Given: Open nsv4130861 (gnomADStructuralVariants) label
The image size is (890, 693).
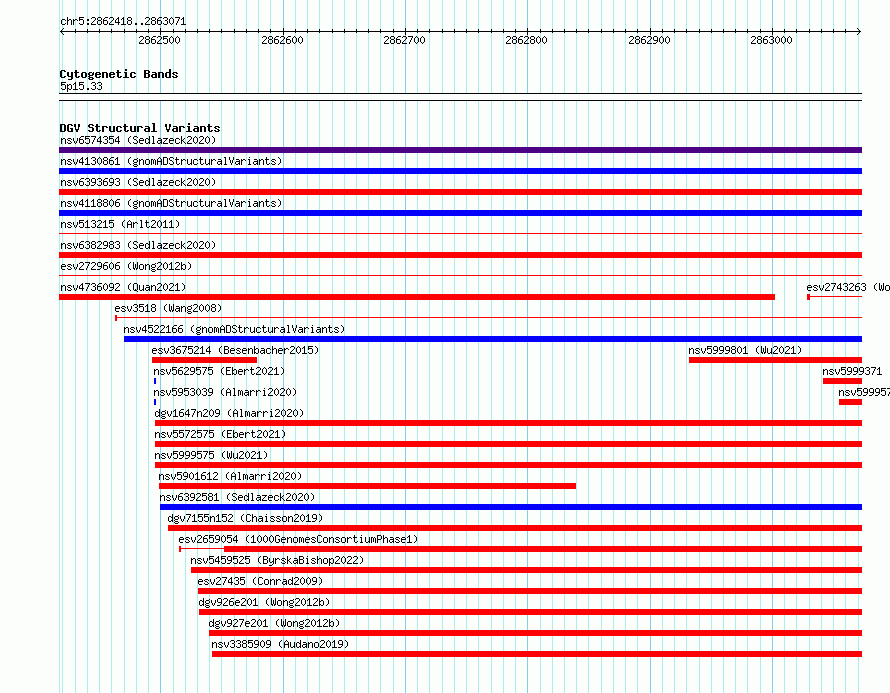Looking at the screenshot, I should [171, 161].
